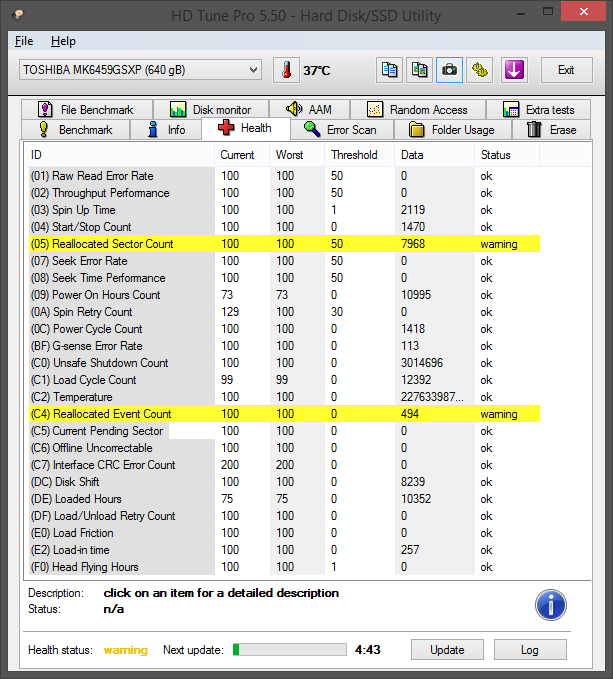Select (DE) Loaded Hours row

284,499
